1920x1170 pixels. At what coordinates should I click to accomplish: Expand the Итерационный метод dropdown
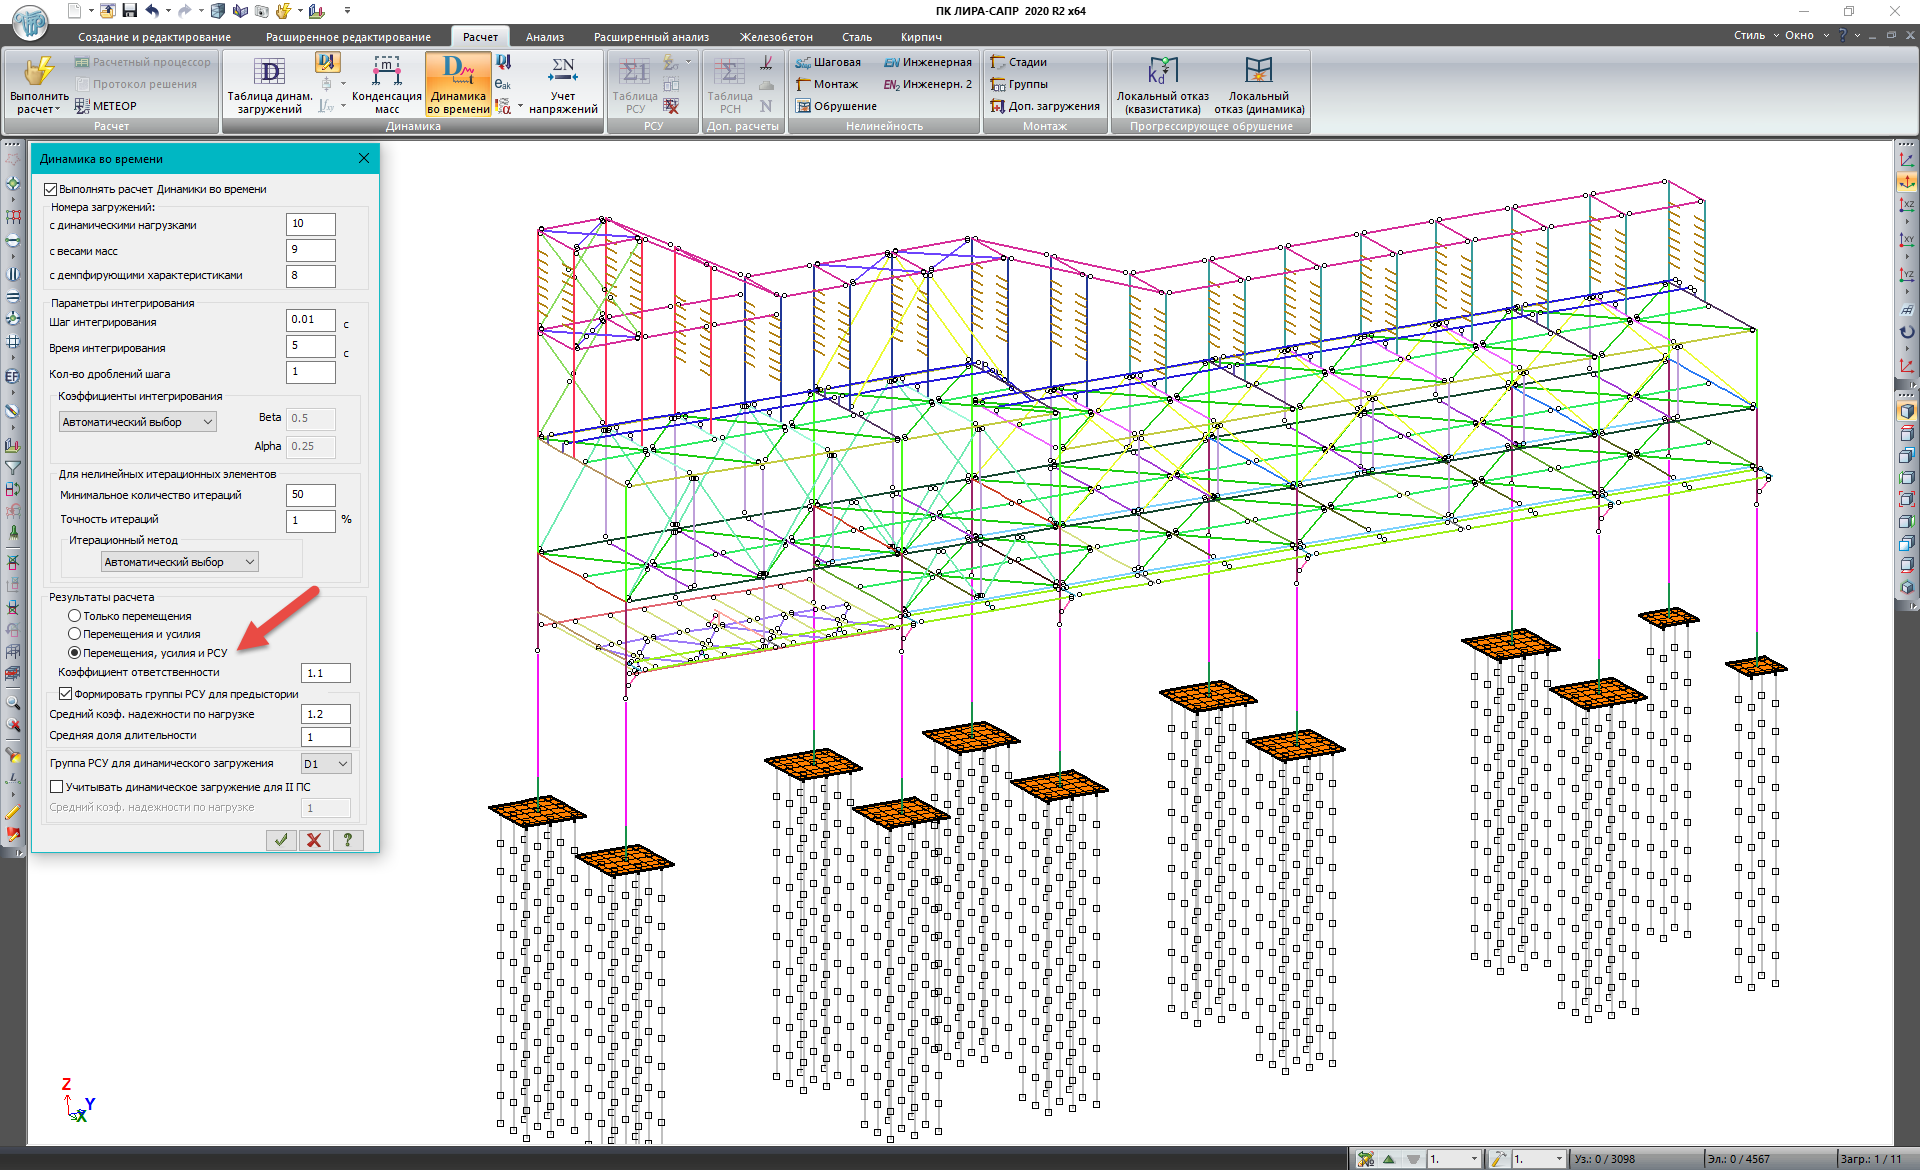click(180, 562)
